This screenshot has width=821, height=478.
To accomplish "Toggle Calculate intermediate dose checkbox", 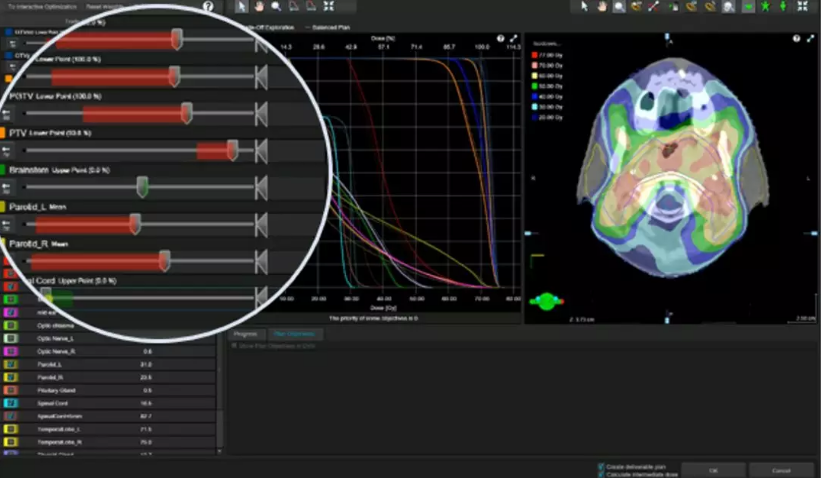I will pyautogui.click(x=600, y=473).
